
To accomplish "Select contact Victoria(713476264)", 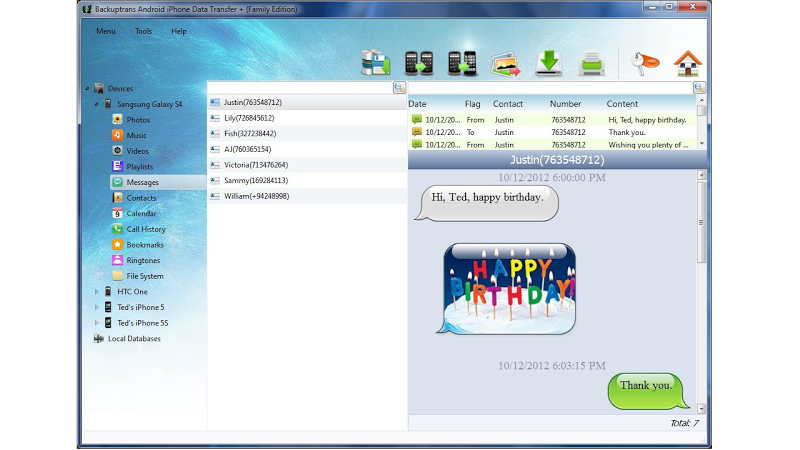I will pyautogui.click(x=307, y=165).
